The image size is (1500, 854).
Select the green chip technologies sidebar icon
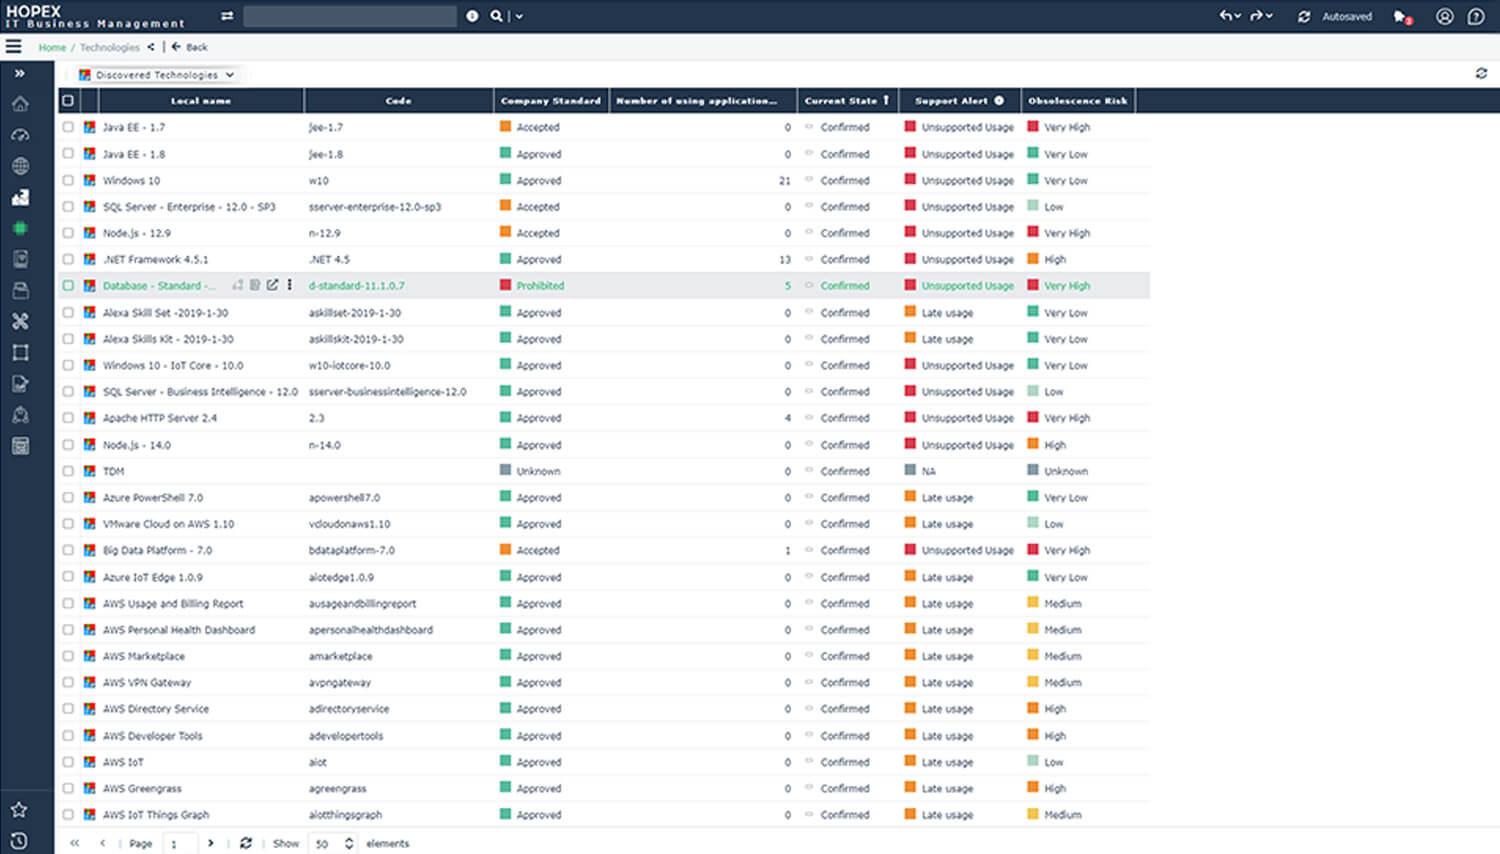pos(20,228)
